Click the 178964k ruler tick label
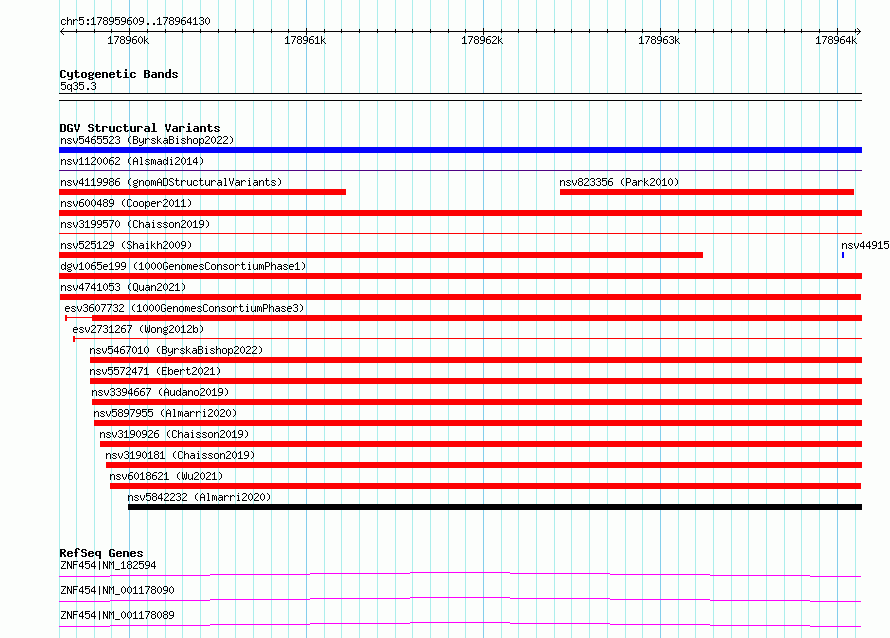This screenshot has height=638, width=890. coord(837,40)
